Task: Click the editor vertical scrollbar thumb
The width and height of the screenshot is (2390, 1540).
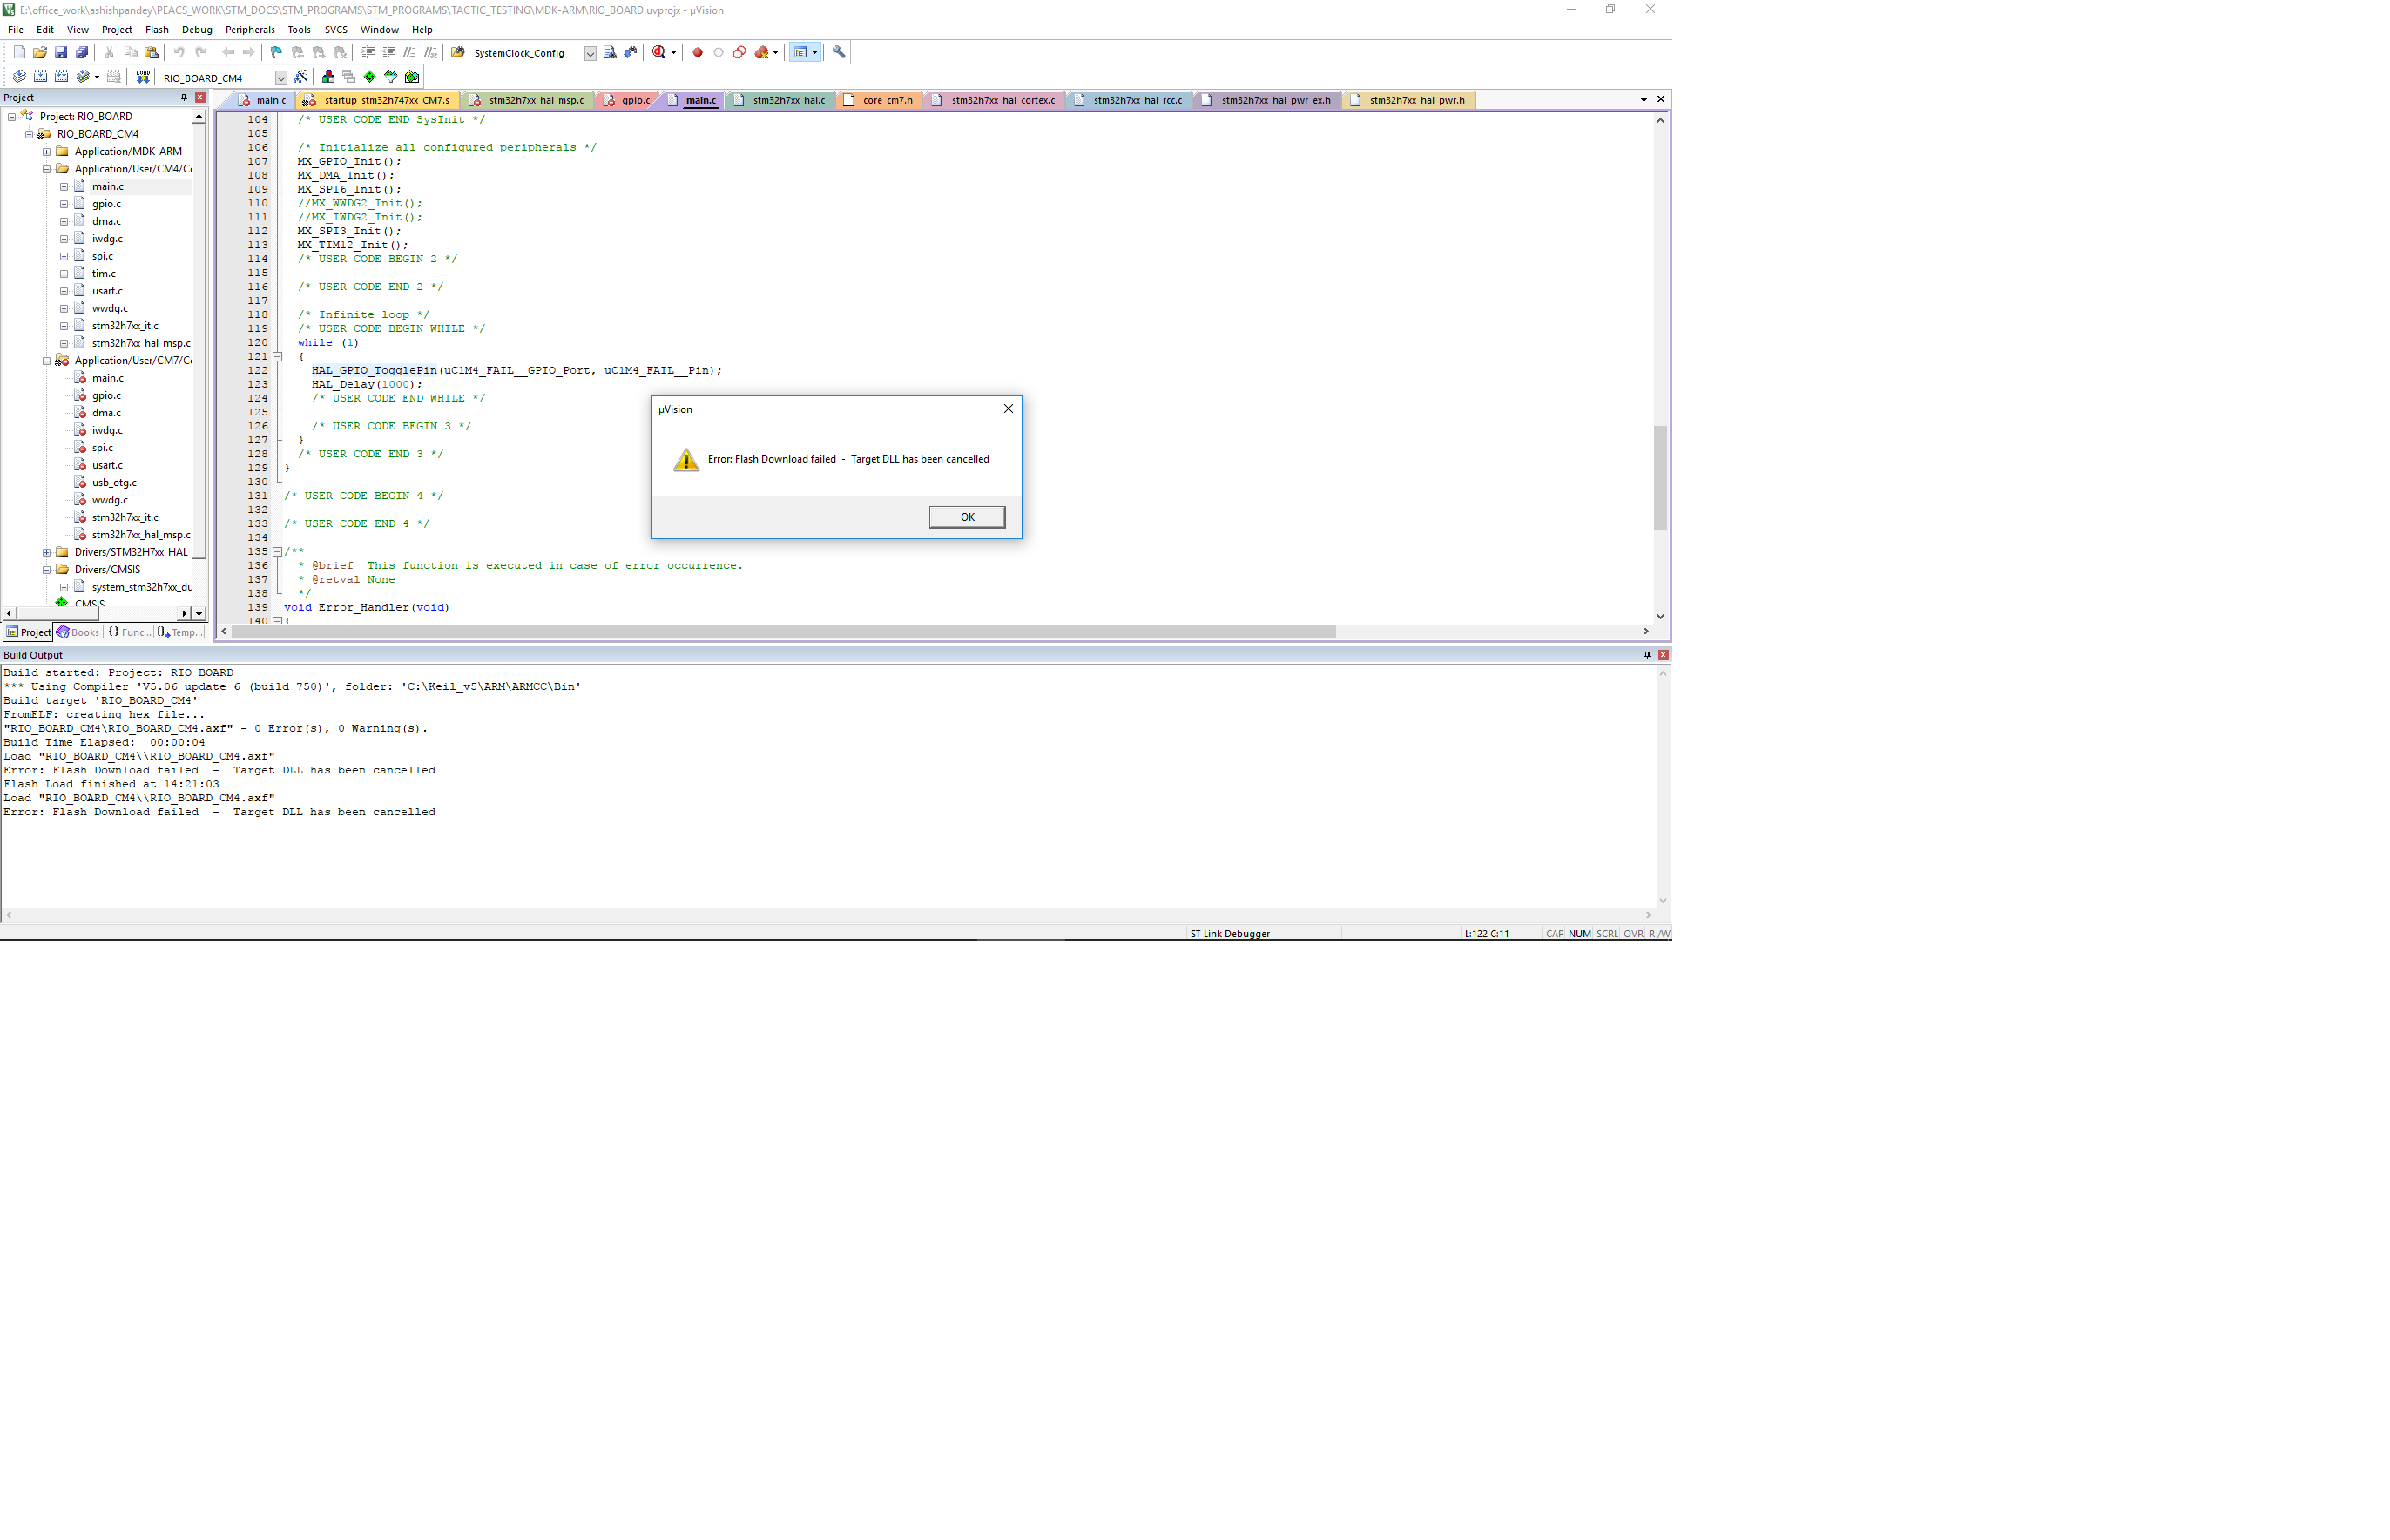Action: (1660, 478)
